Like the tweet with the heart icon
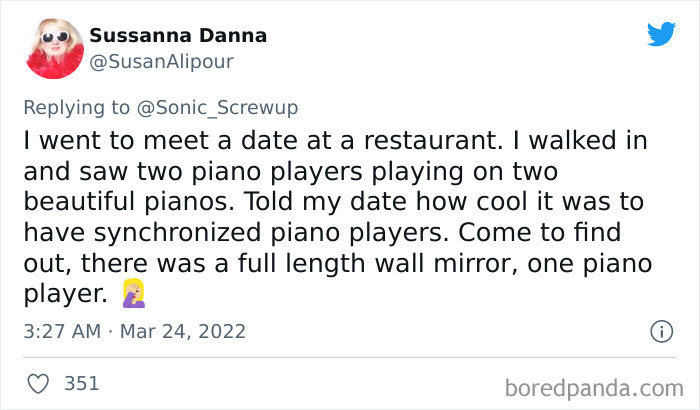 point(38,383)
